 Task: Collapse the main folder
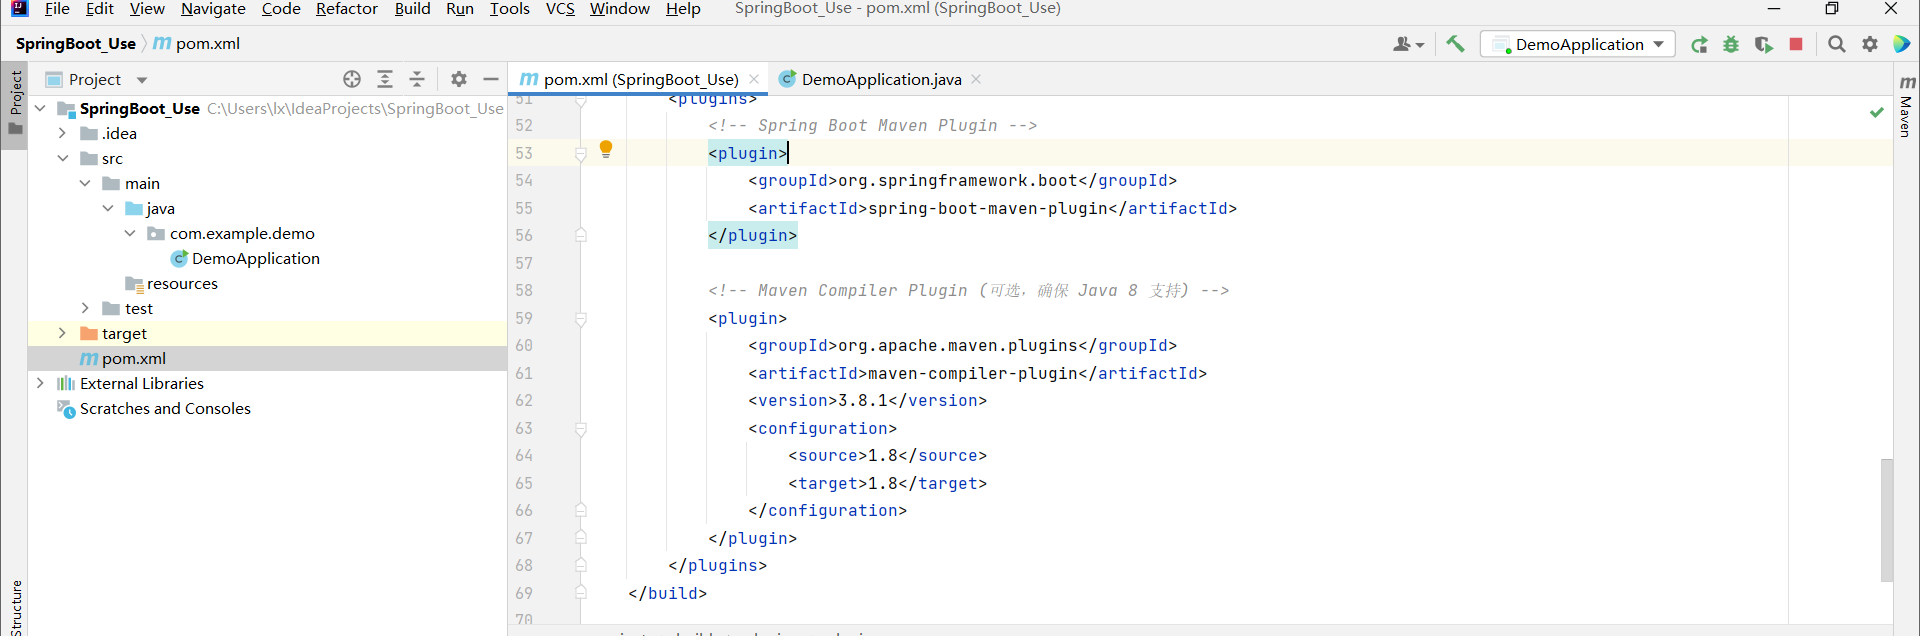pyautogui.click(x=85, y=183)
